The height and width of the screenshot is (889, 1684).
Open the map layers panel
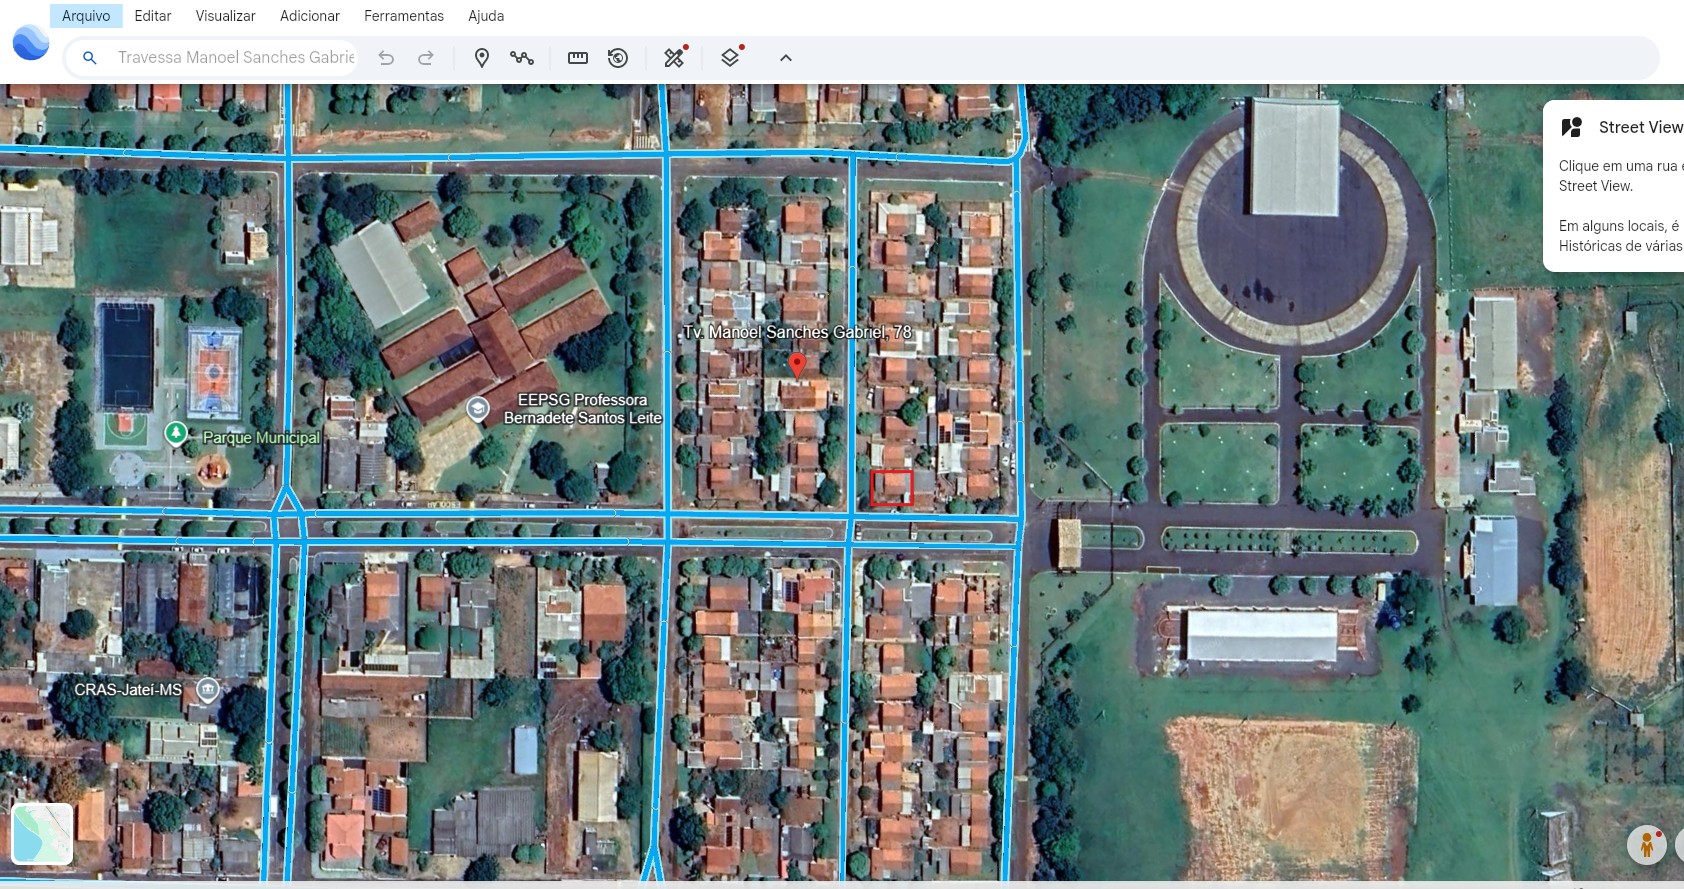click(x=731, y=58)
